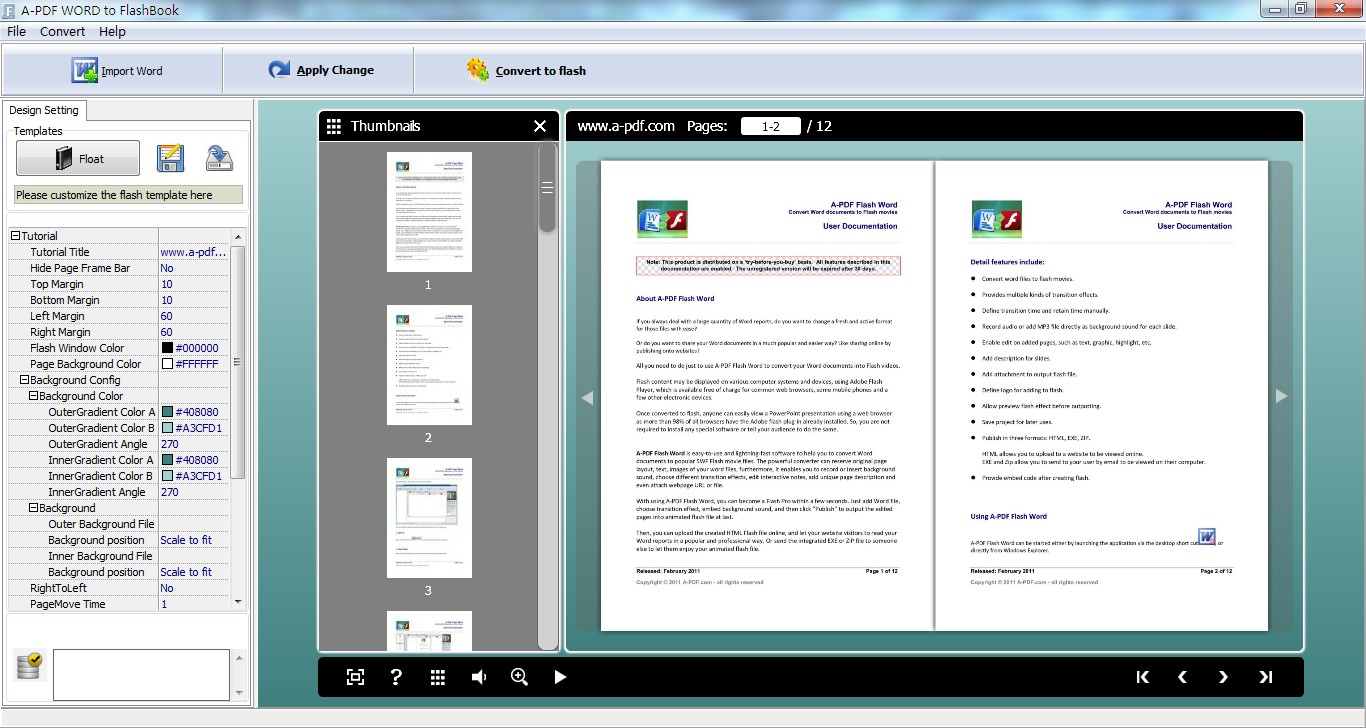The image size is (1366, 728).
Task: Click the right page of the flipbook
Action: tap(1101, 396)
